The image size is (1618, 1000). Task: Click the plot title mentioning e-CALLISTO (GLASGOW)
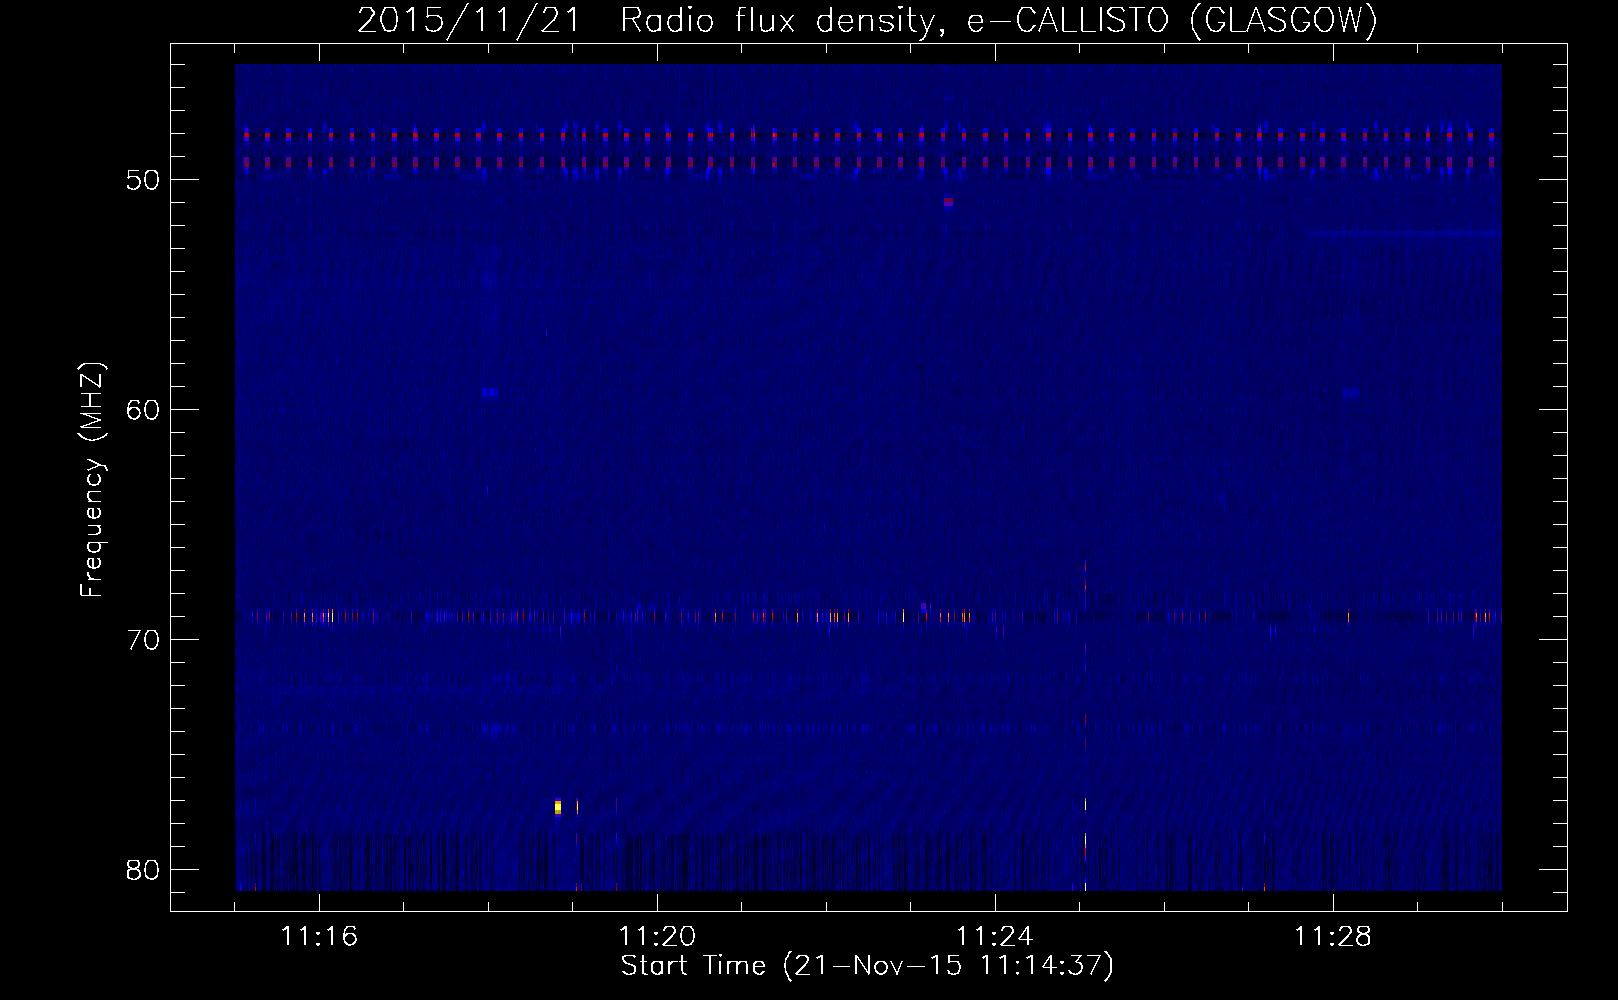click(867, 20)
